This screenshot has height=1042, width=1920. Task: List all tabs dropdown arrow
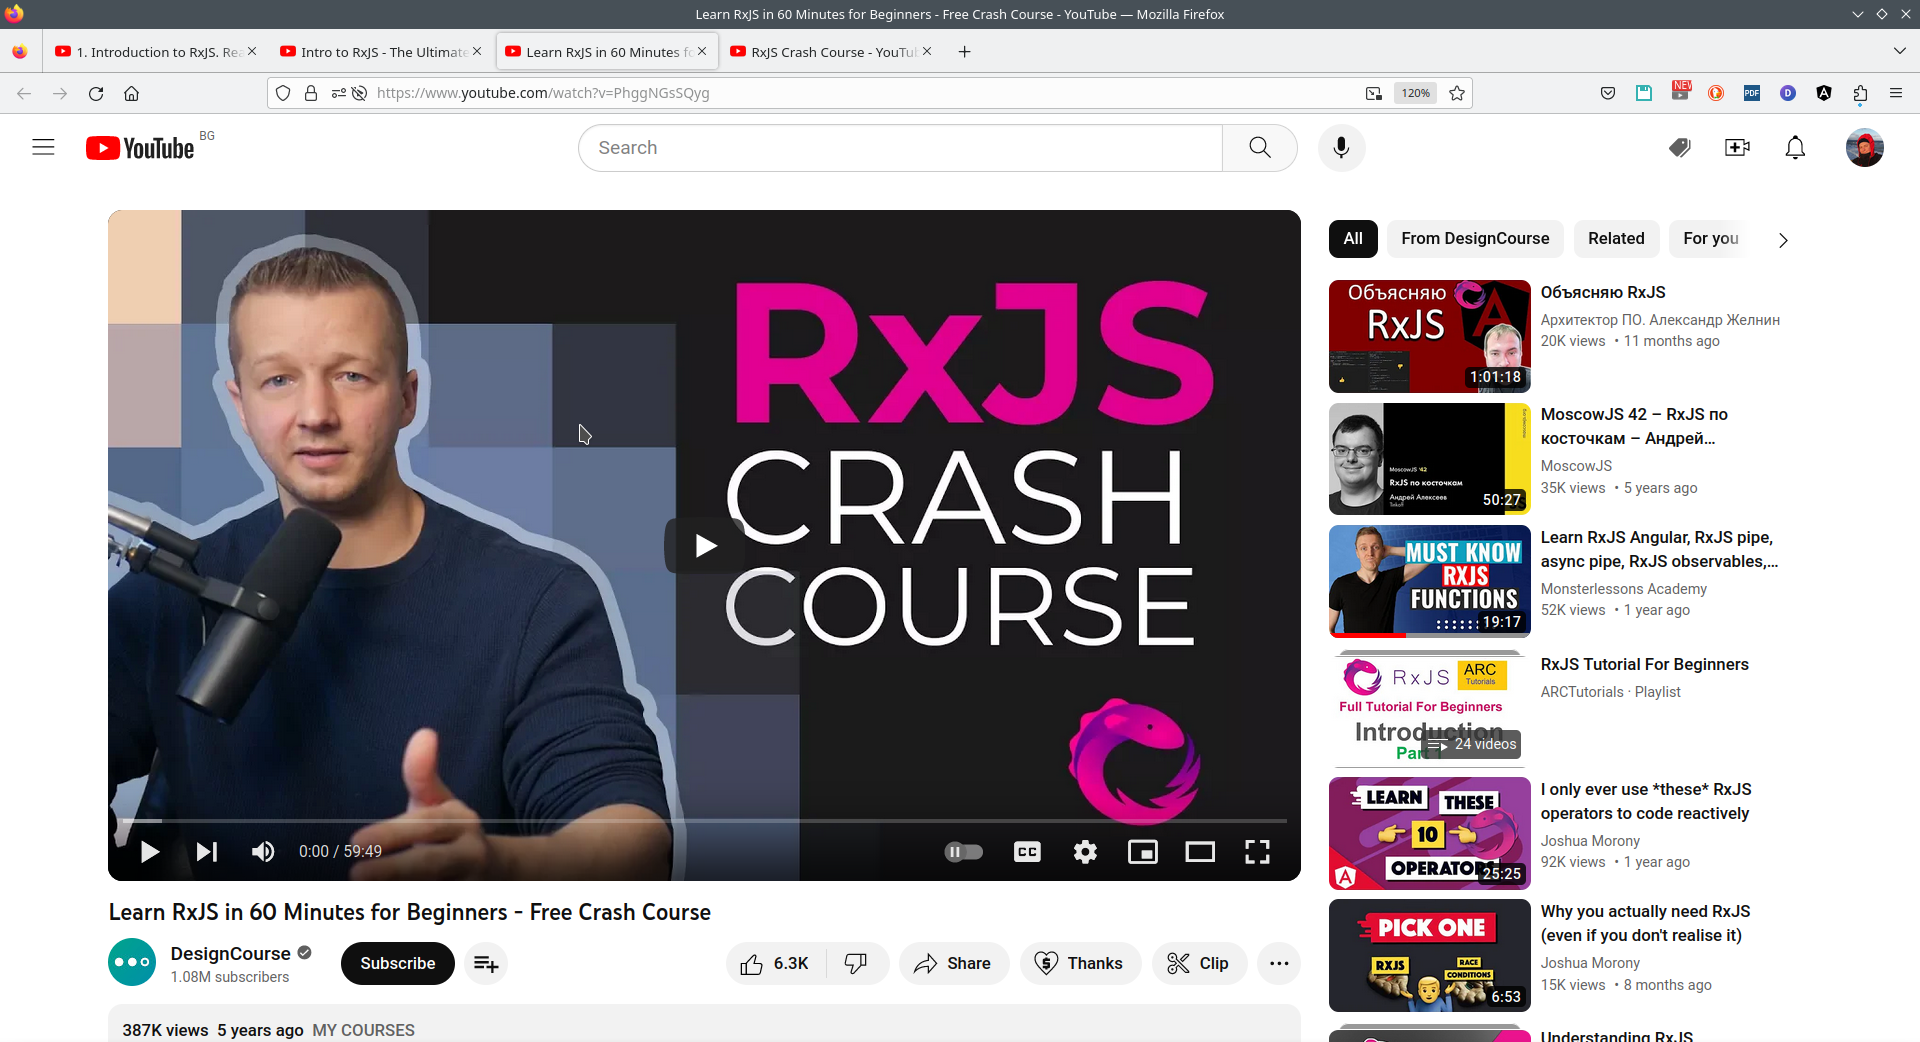(1899, 51)
